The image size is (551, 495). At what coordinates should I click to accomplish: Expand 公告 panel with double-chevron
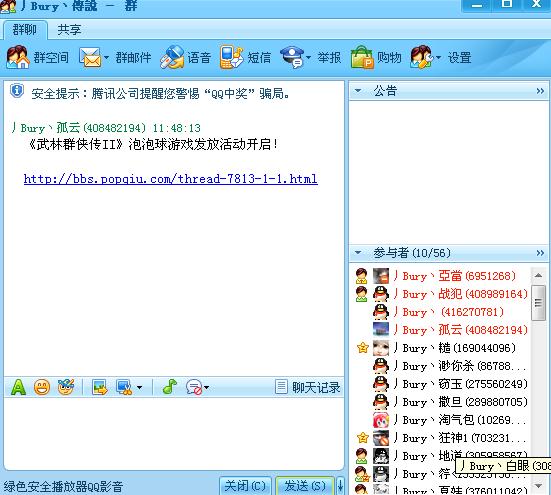540,91
